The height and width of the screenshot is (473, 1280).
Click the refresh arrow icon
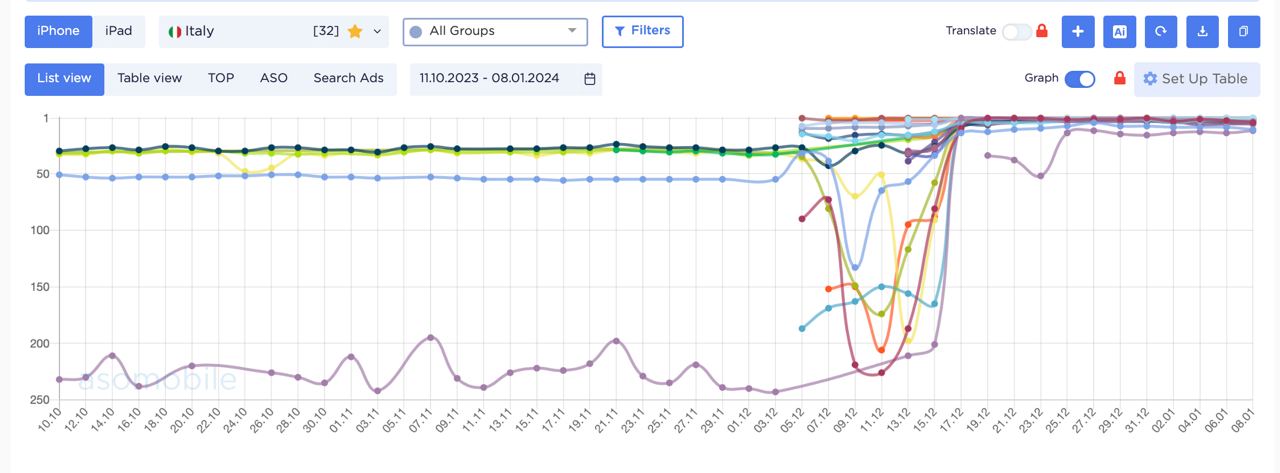[x=1161, y=31]
